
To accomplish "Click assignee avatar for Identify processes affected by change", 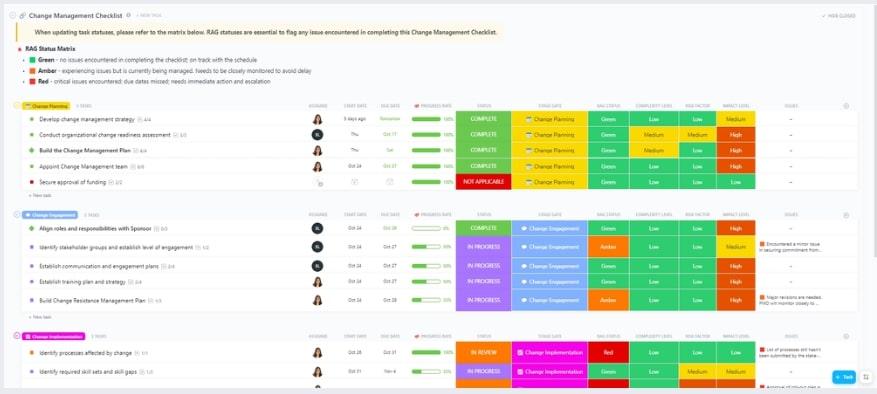I will (x=318, y=353).
